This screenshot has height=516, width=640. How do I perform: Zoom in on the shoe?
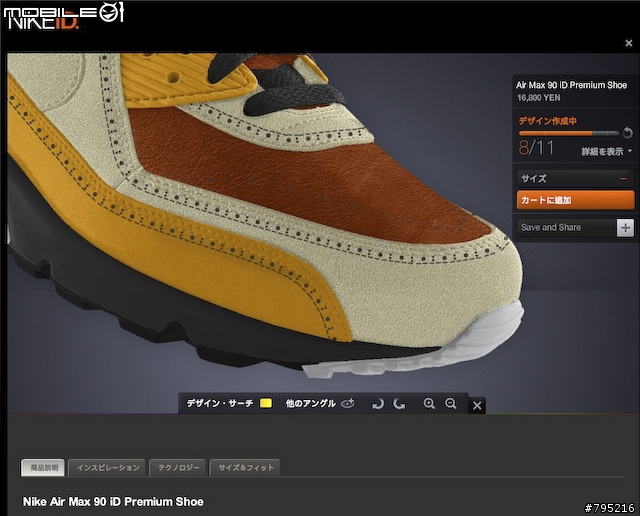429,404
